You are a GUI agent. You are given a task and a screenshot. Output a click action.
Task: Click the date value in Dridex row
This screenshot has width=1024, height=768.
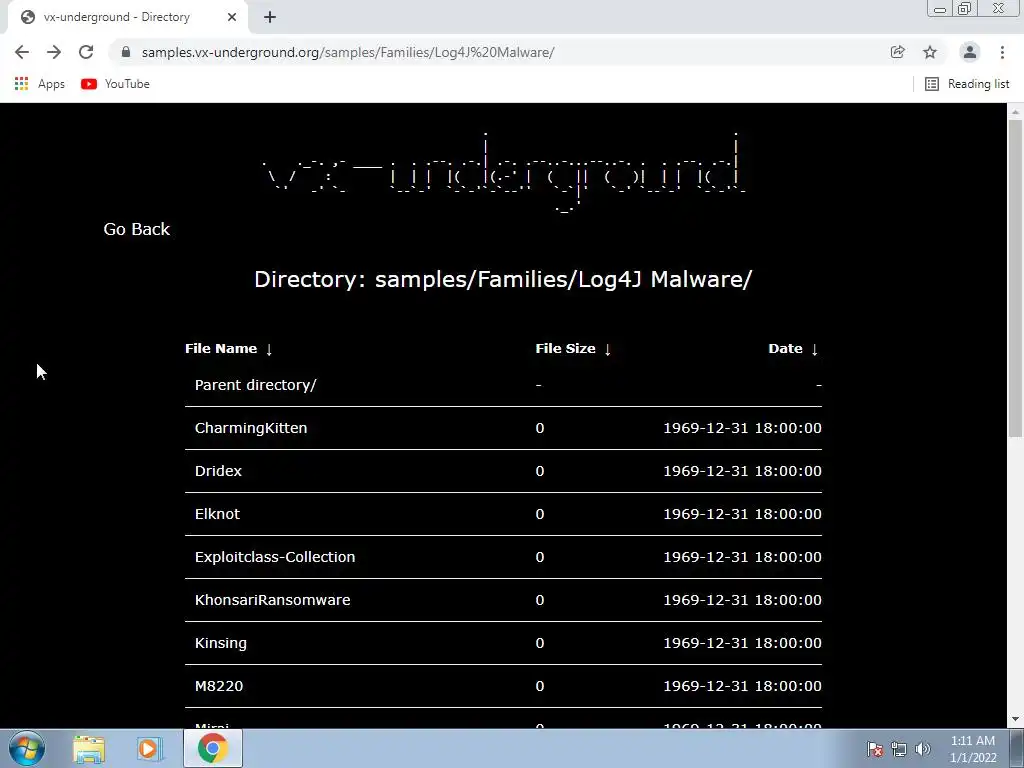click(743, 472)
